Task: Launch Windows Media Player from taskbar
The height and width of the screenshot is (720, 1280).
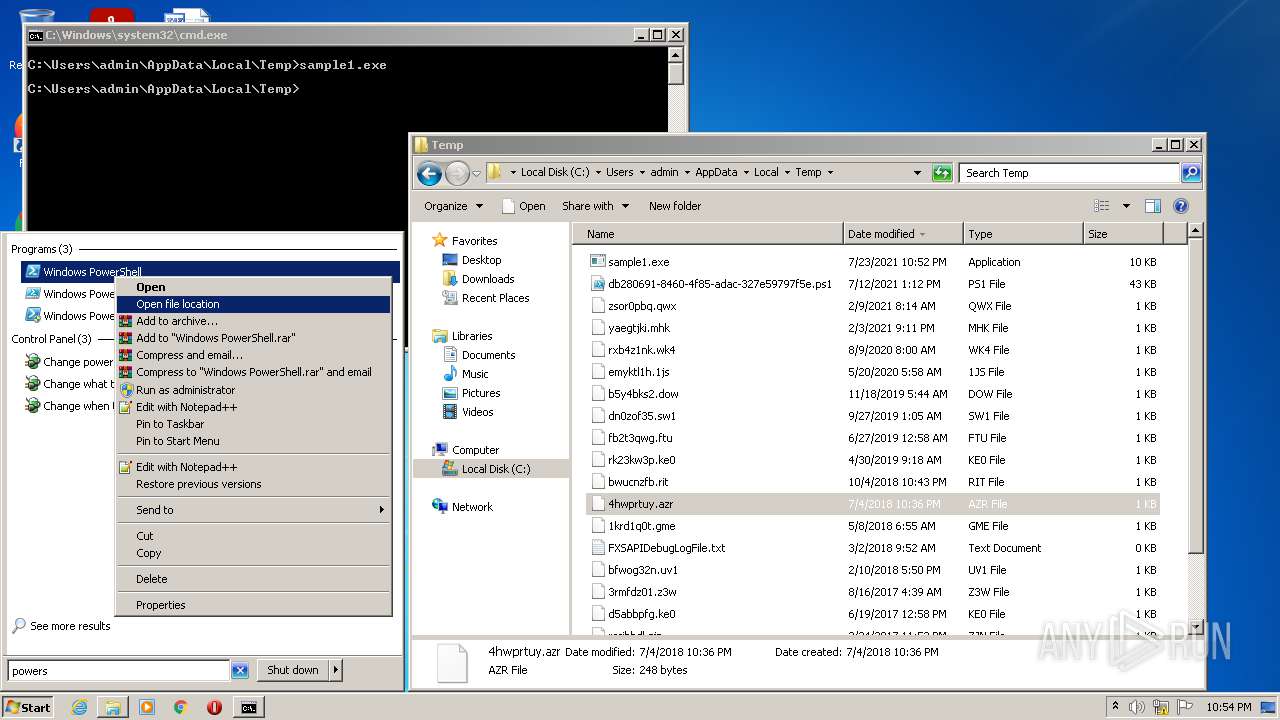Action: point(147,707)
